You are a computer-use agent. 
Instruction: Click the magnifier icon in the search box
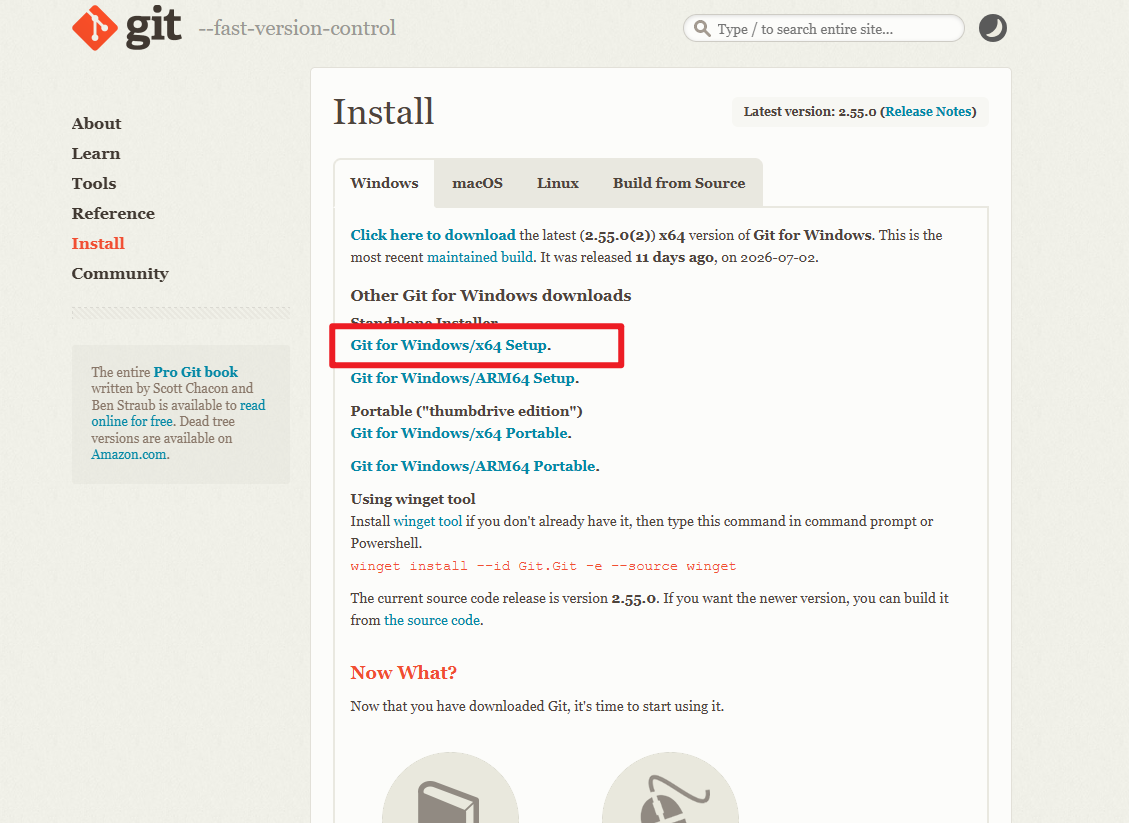701,29
